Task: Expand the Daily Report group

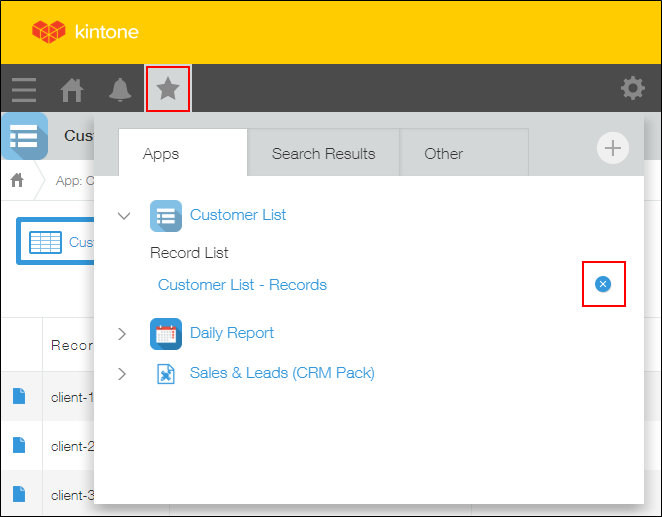Action: 123,333
